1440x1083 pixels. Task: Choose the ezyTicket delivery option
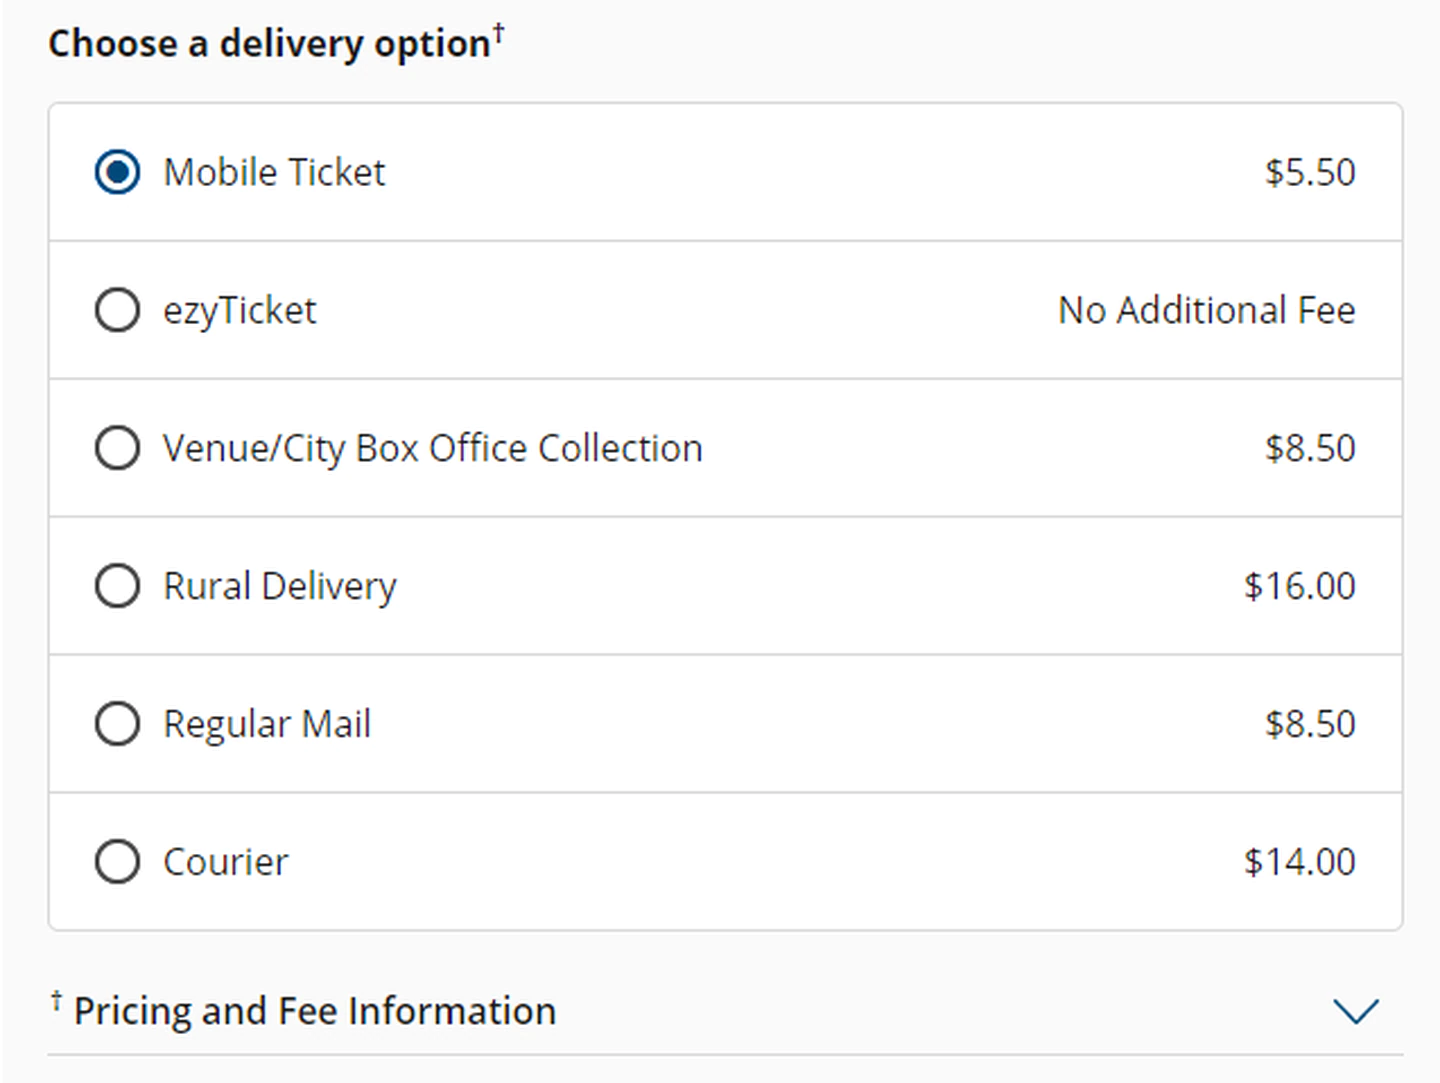coord(117,310)
